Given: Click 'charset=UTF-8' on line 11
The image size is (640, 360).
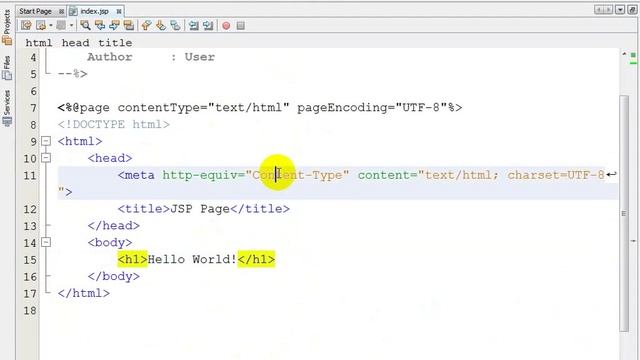Looking at the screenshot, I should (x=556, y=175).
